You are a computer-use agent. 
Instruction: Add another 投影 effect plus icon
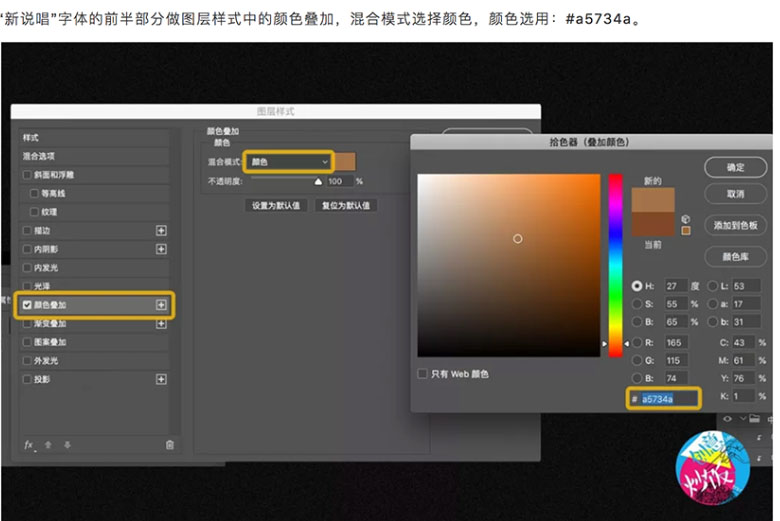click(x=161, y=379)
